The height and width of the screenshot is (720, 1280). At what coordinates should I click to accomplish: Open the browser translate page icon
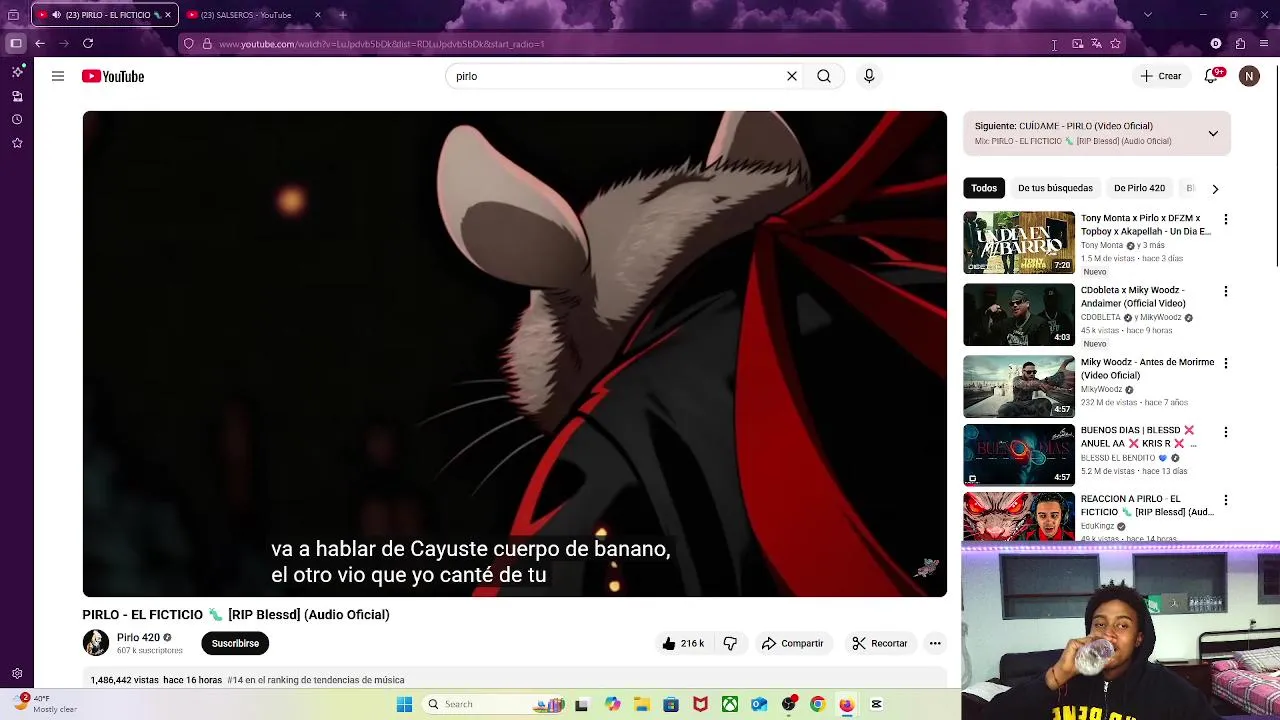coord(1096,43)
